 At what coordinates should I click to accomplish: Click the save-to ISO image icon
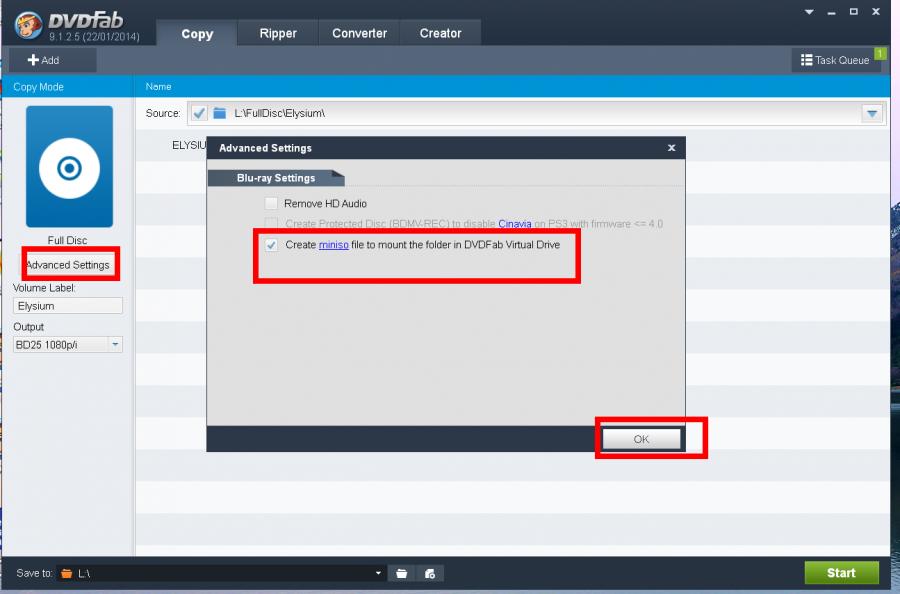[x=430, y=573]
